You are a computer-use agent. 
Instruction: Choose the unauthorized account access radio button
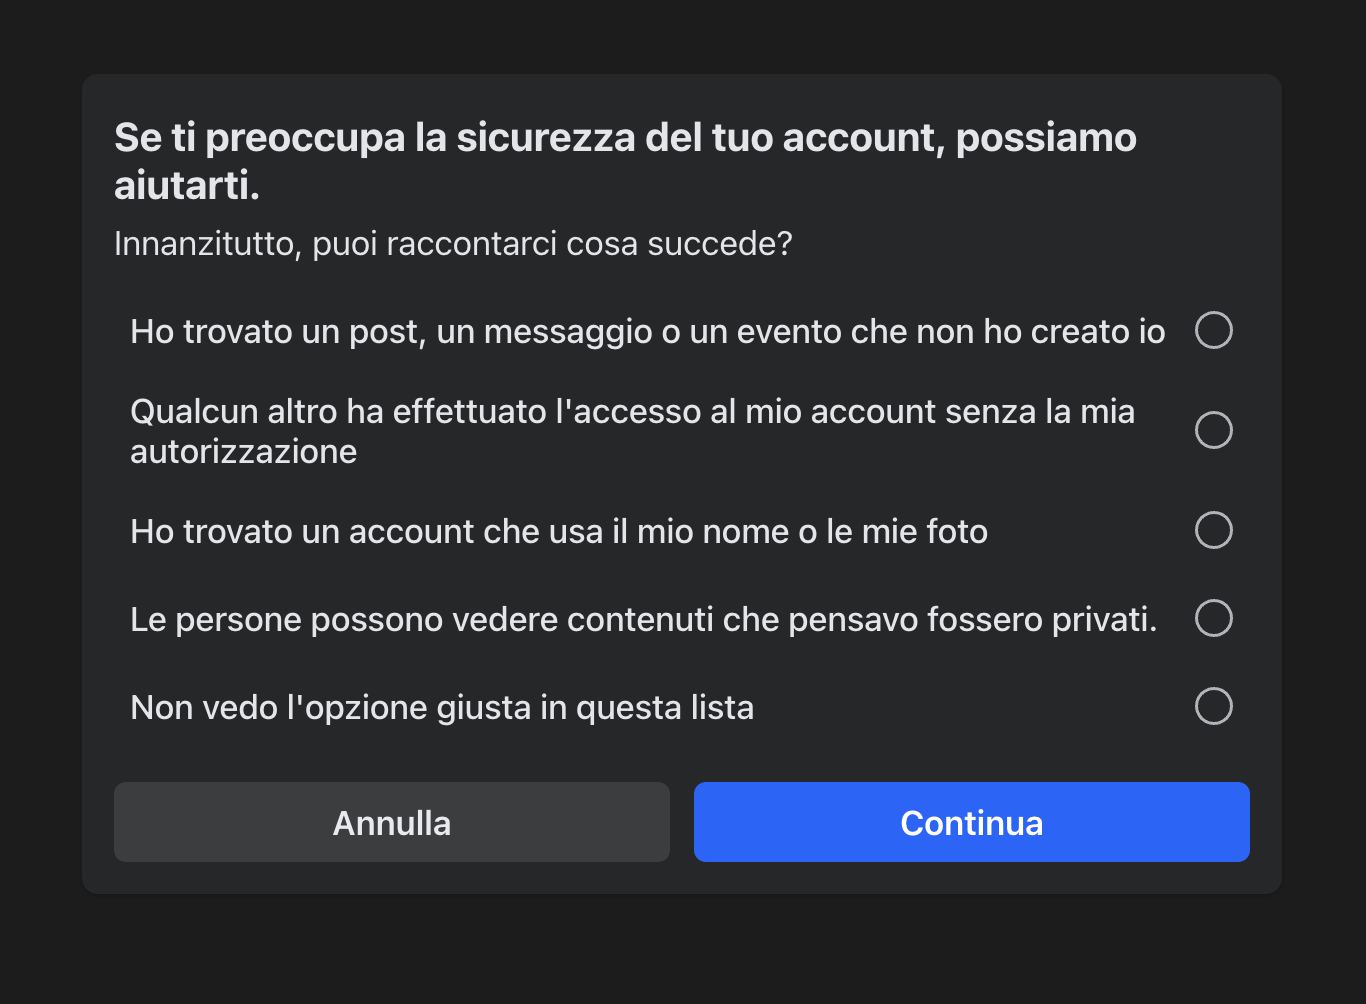pos(1213,430)
